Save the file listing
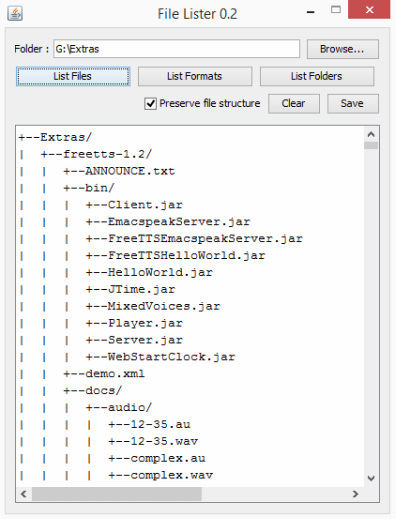Screen dimensions: 396x519 tap(352, 103)
